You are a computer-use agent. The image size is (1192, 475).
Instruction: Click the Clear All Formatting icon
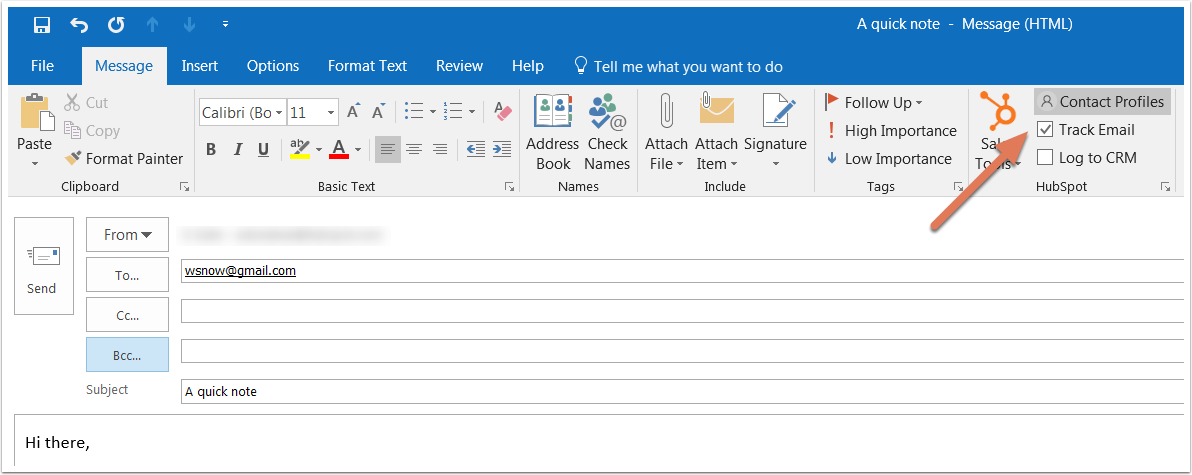(503, 112)
